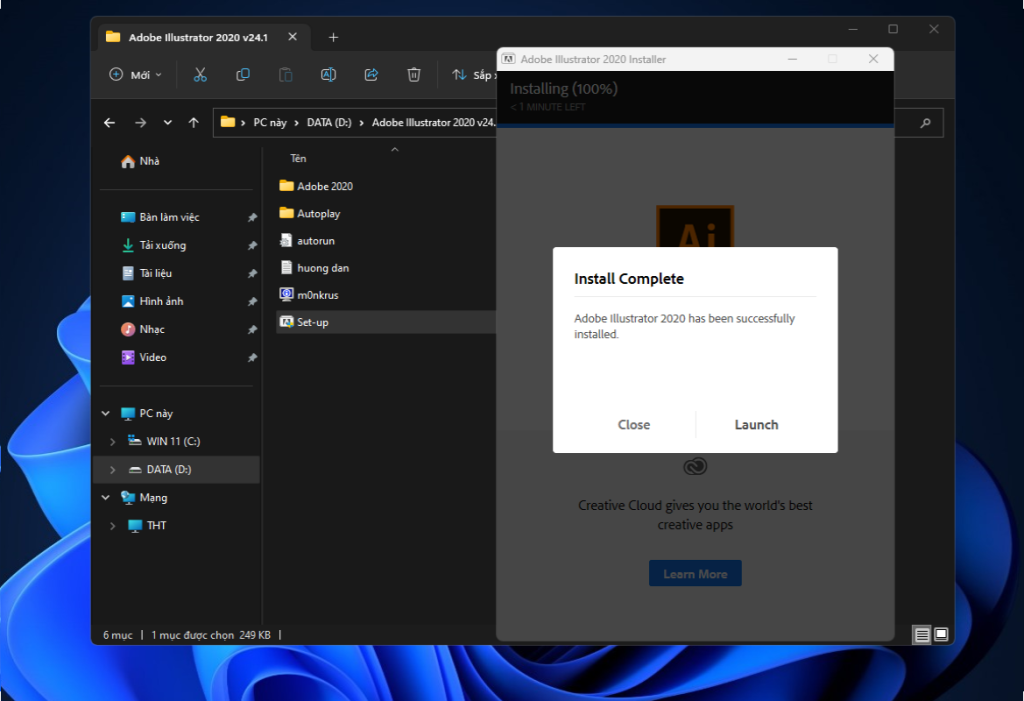1024x701 pixels.
Task: Open Bàn làm việc in sidebar
Action: point(160,217)
